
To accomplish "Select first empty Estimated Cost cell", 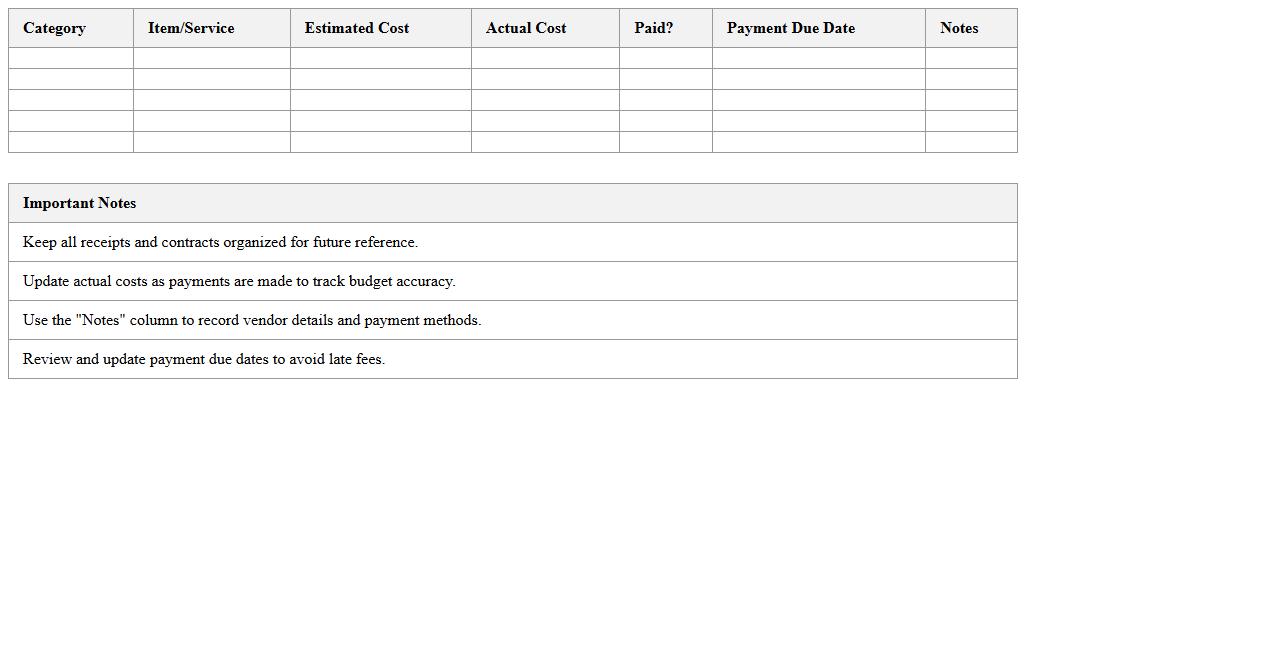I will 381,58.
